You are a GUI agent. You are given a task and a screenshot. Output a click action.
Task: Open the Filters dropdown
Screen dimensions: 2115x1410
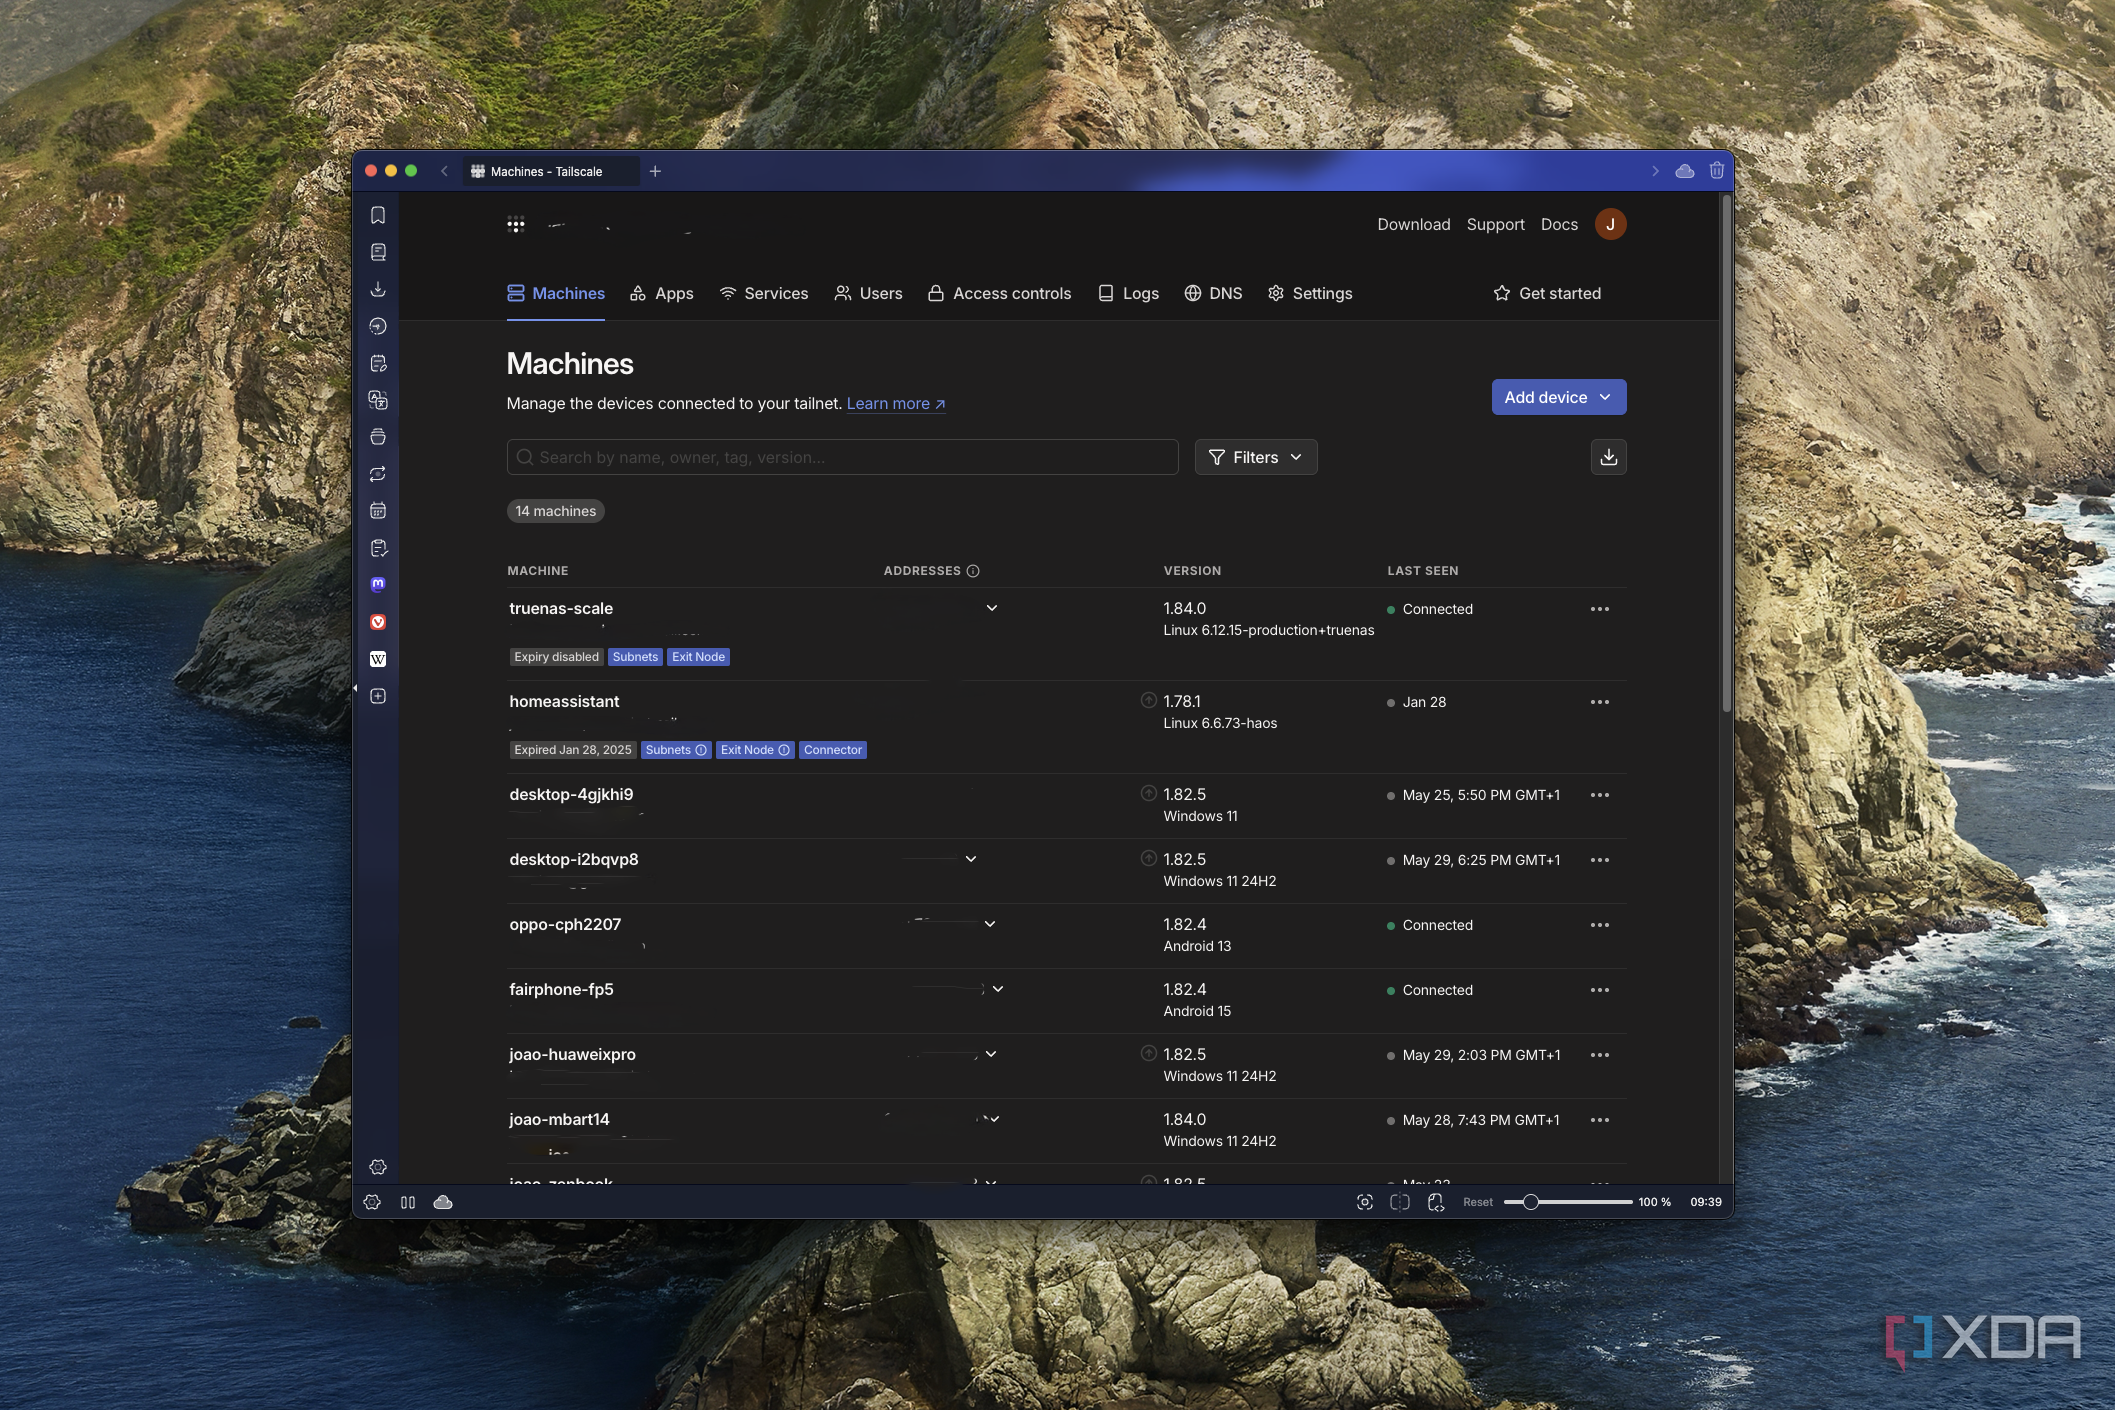pos(1256,457)
